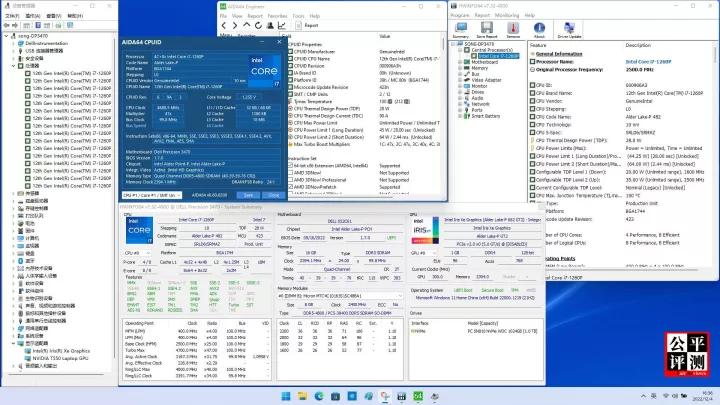720x405 pixels.
Task: Open HWiNFO Monitoring menu
Action: (507, 16)
